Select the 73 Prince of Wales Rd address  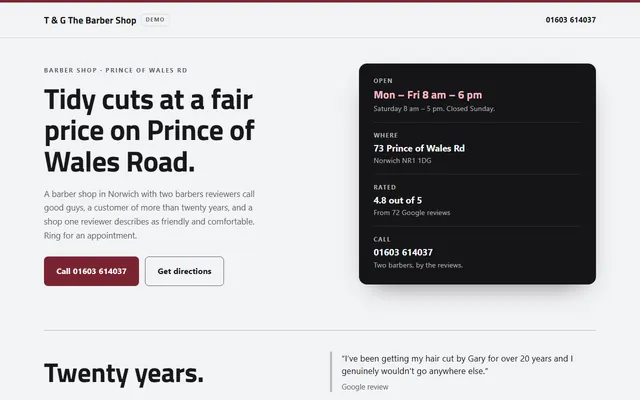(x=419, y=148)
